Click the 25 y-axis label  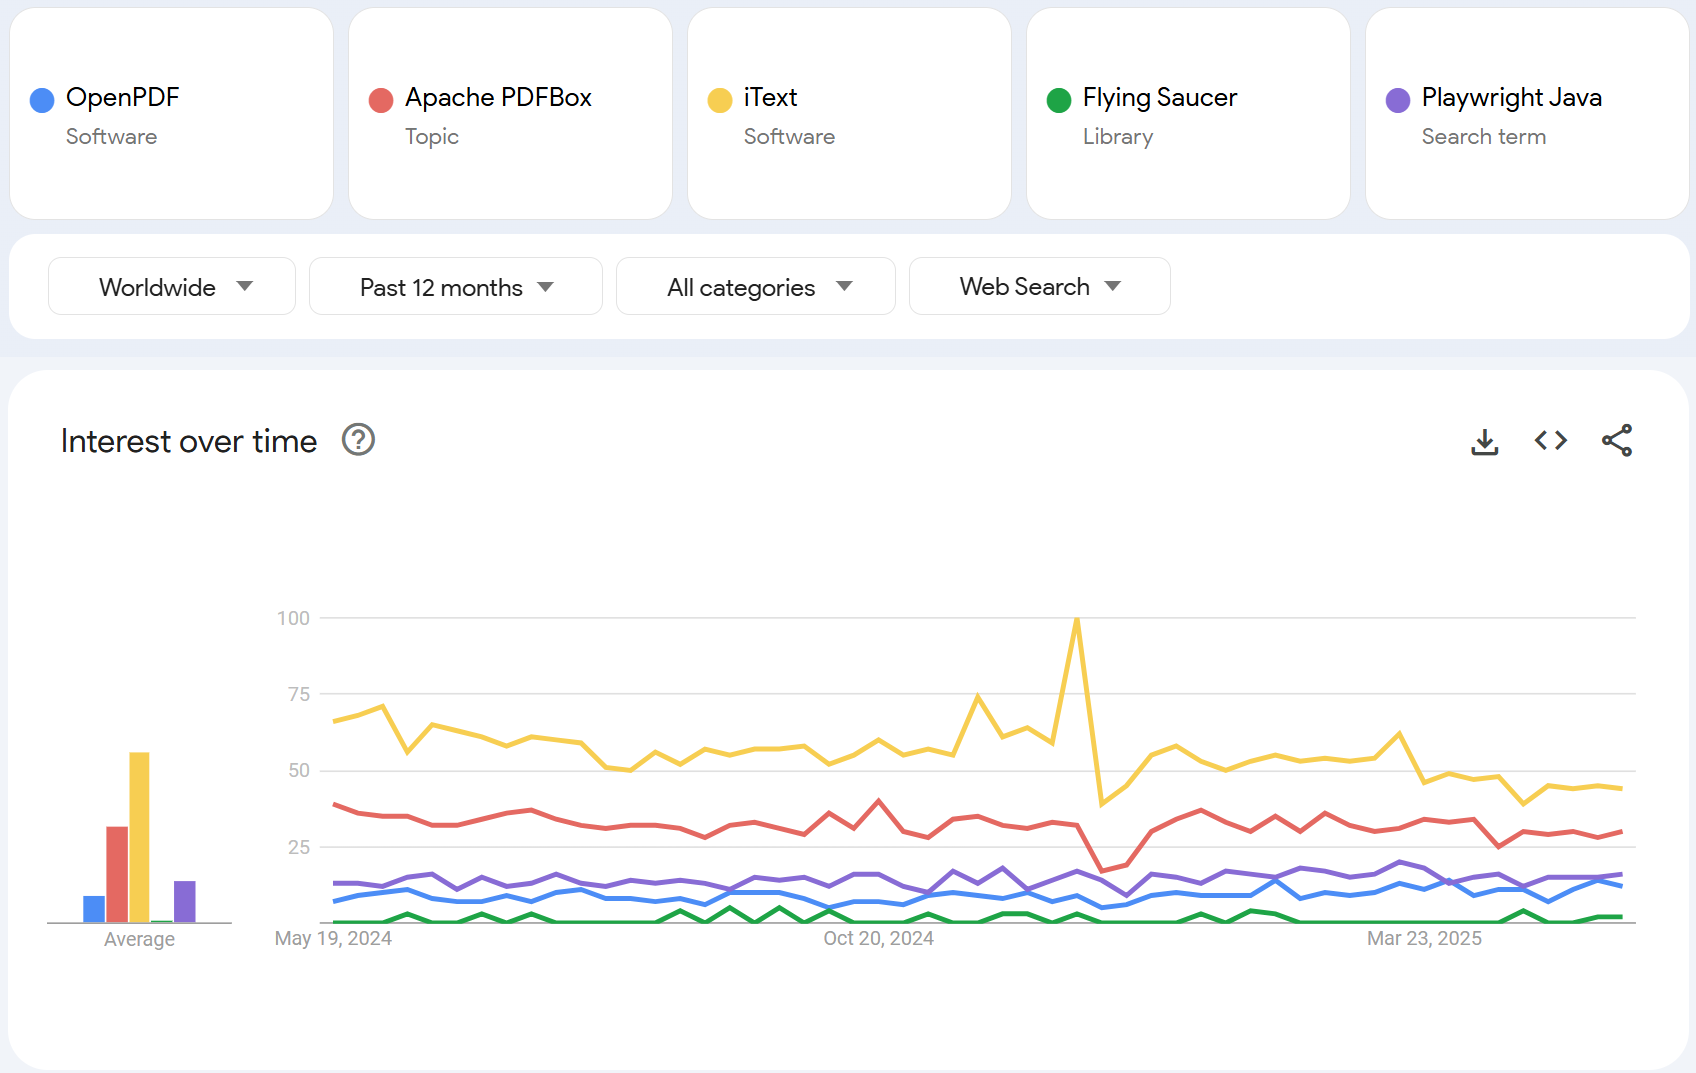pos(299,847)
